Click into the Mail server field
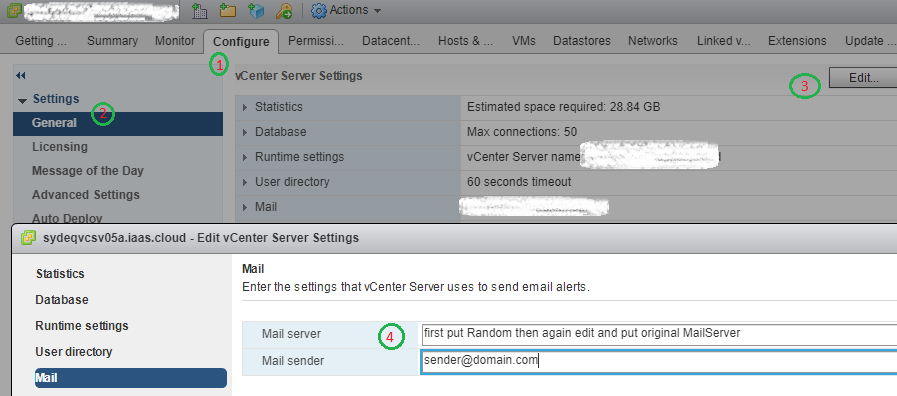 pos(658,335)
